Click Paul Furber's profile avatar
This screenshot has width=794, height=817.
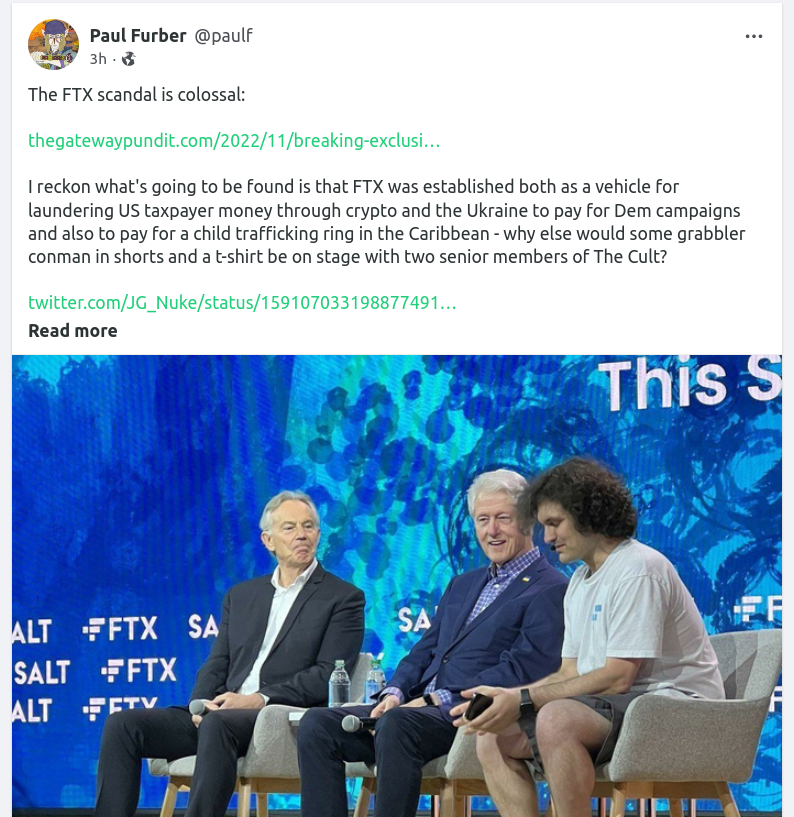(53, 45)
